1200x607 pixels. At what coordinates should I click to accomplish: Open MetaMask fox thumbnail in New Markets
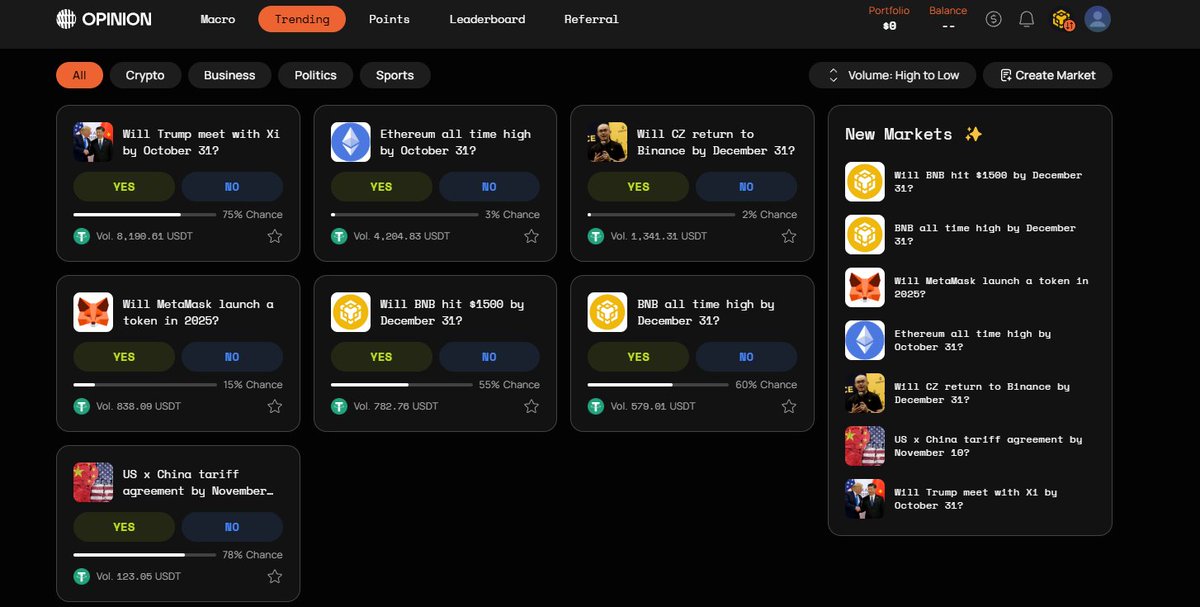865,287
